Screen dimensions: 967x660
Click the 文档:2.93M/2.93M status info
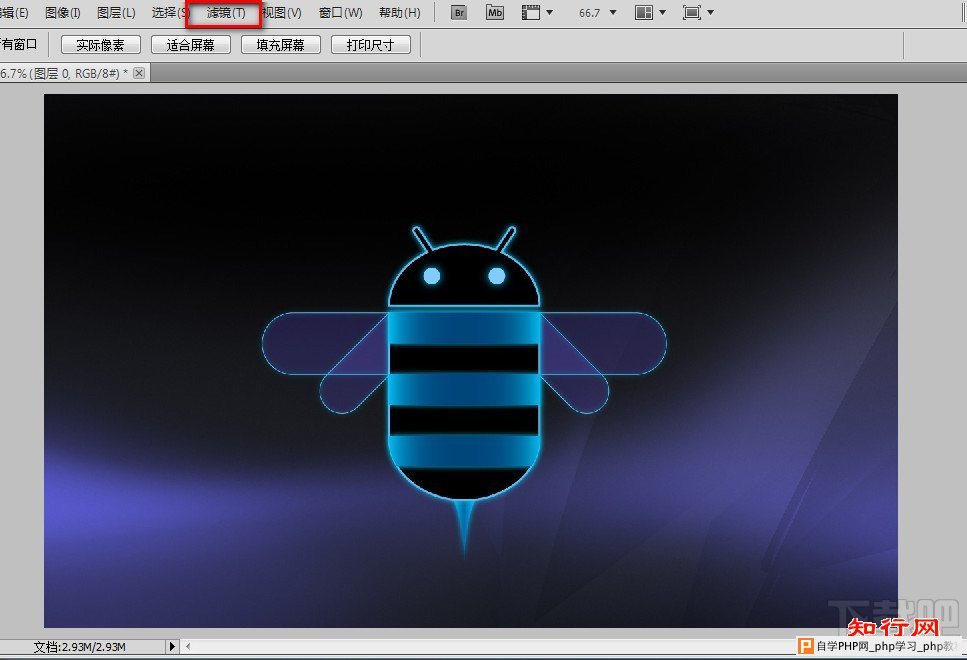(x=80, y=647)
